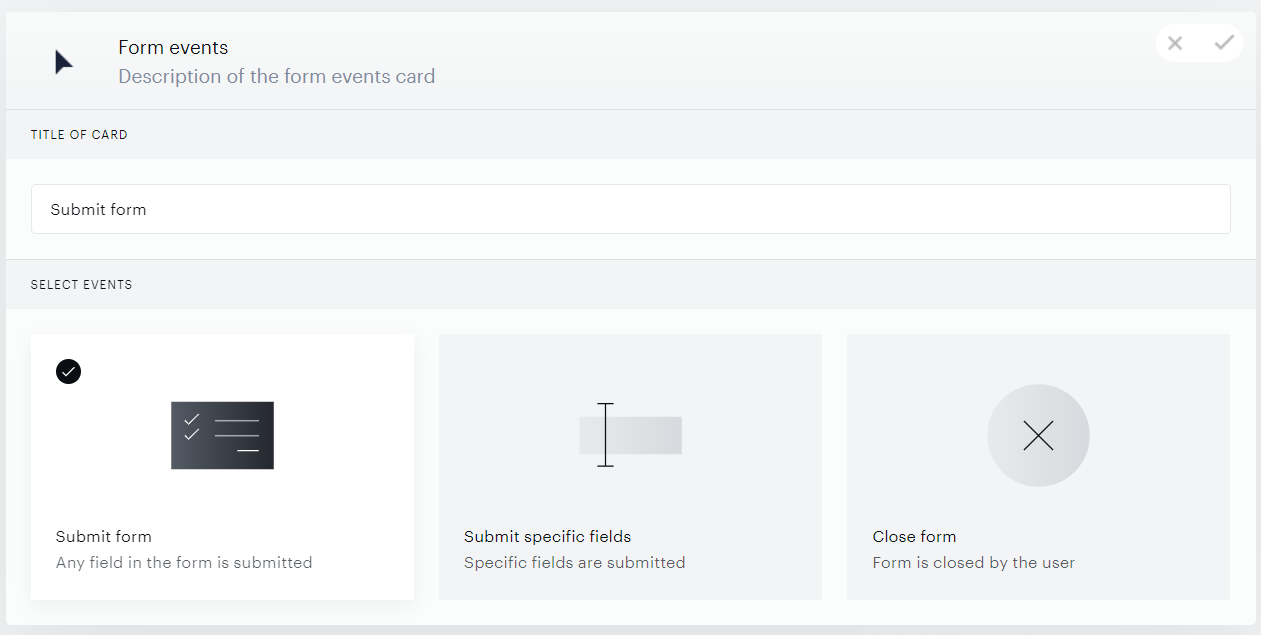The image size is (1261, 635).
Task: Click the Description of the form events card text
Action: click(276, 76)
